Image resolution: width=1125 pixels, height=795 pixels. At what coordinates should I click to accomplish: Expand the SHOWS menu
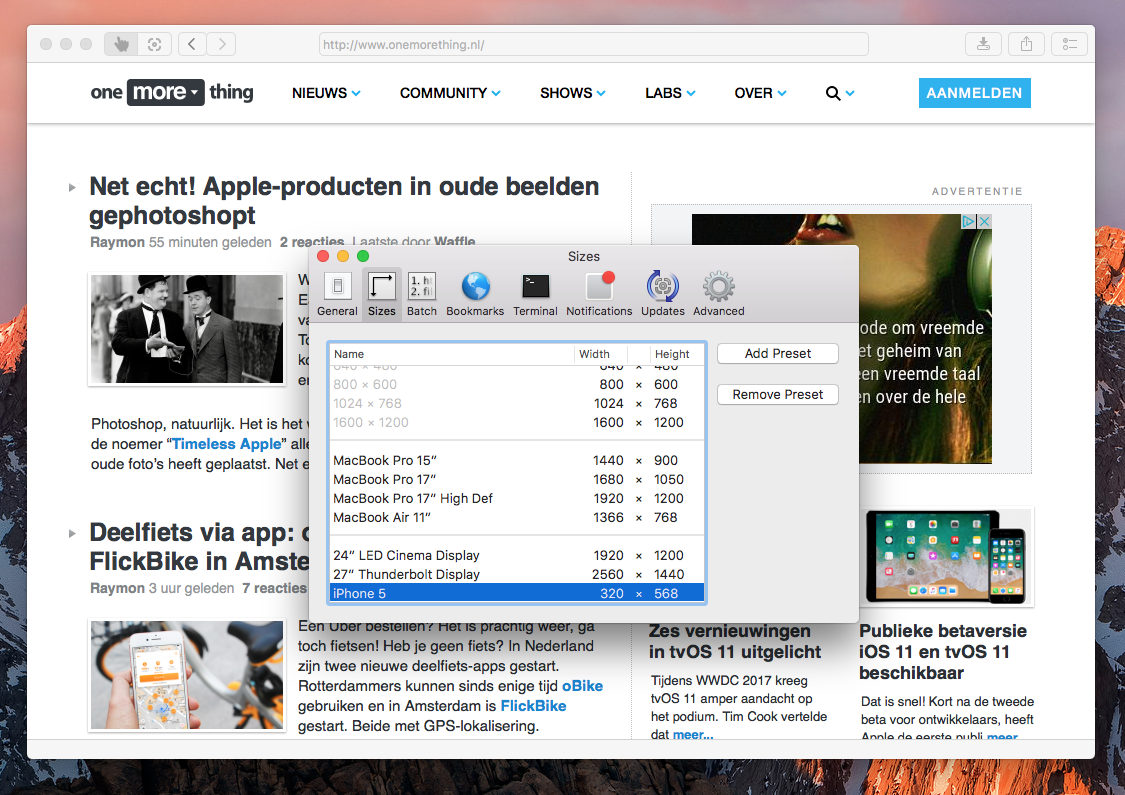click(573, 93)
